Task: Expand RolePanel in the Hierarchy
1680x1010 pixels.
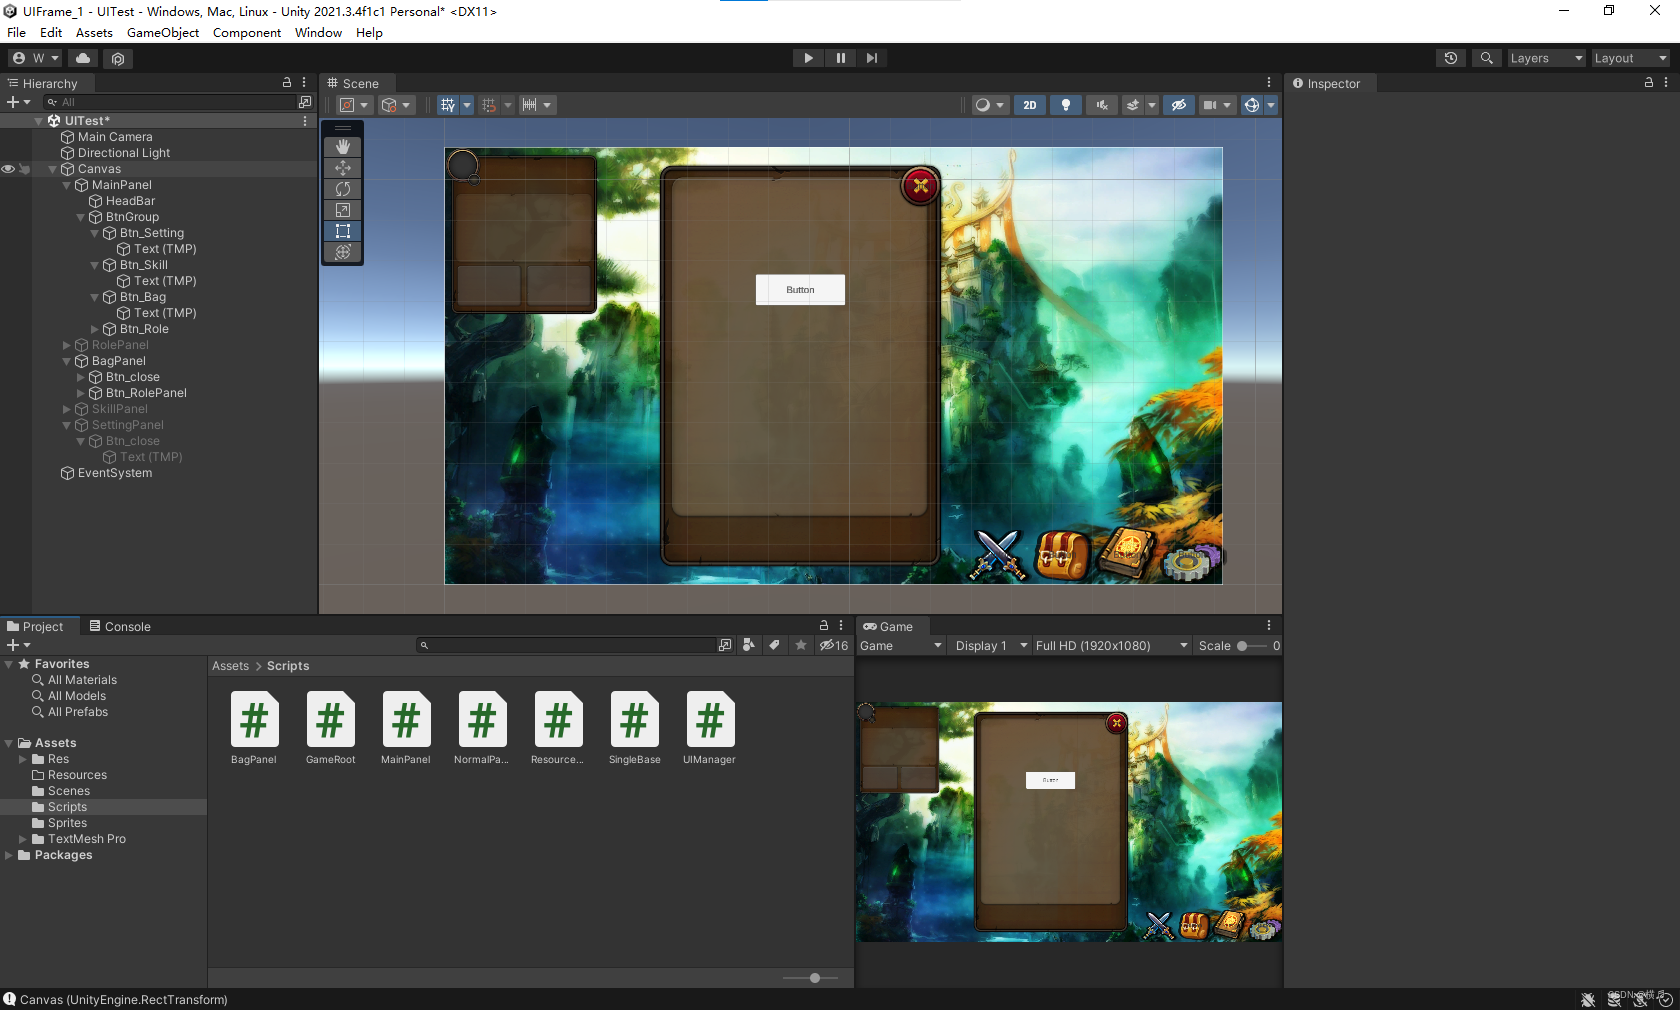Action: point(66,344)
